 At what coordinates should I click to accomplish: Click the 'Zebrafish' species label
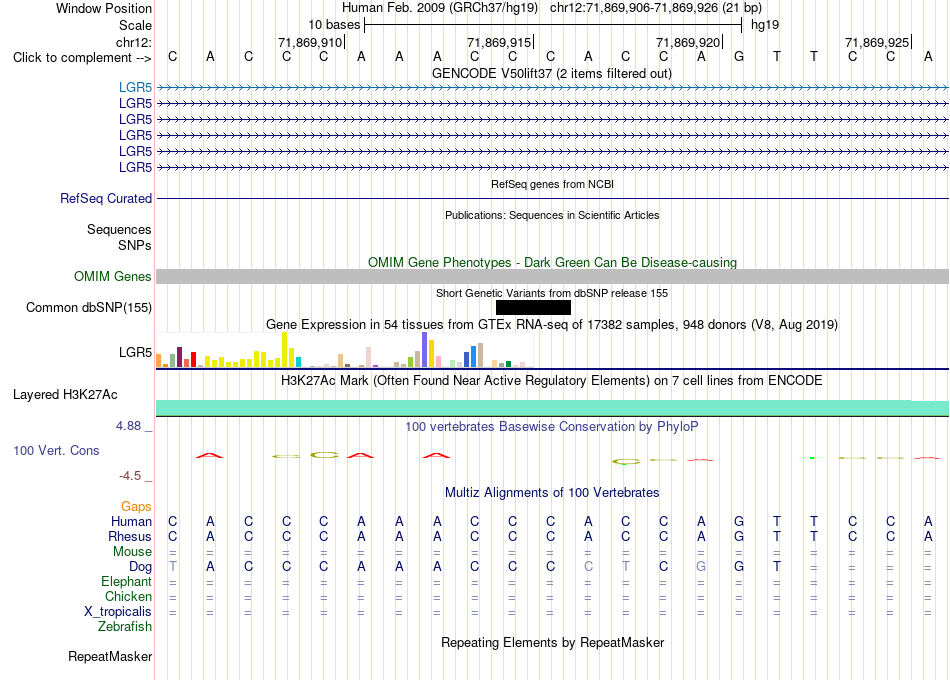125,627
